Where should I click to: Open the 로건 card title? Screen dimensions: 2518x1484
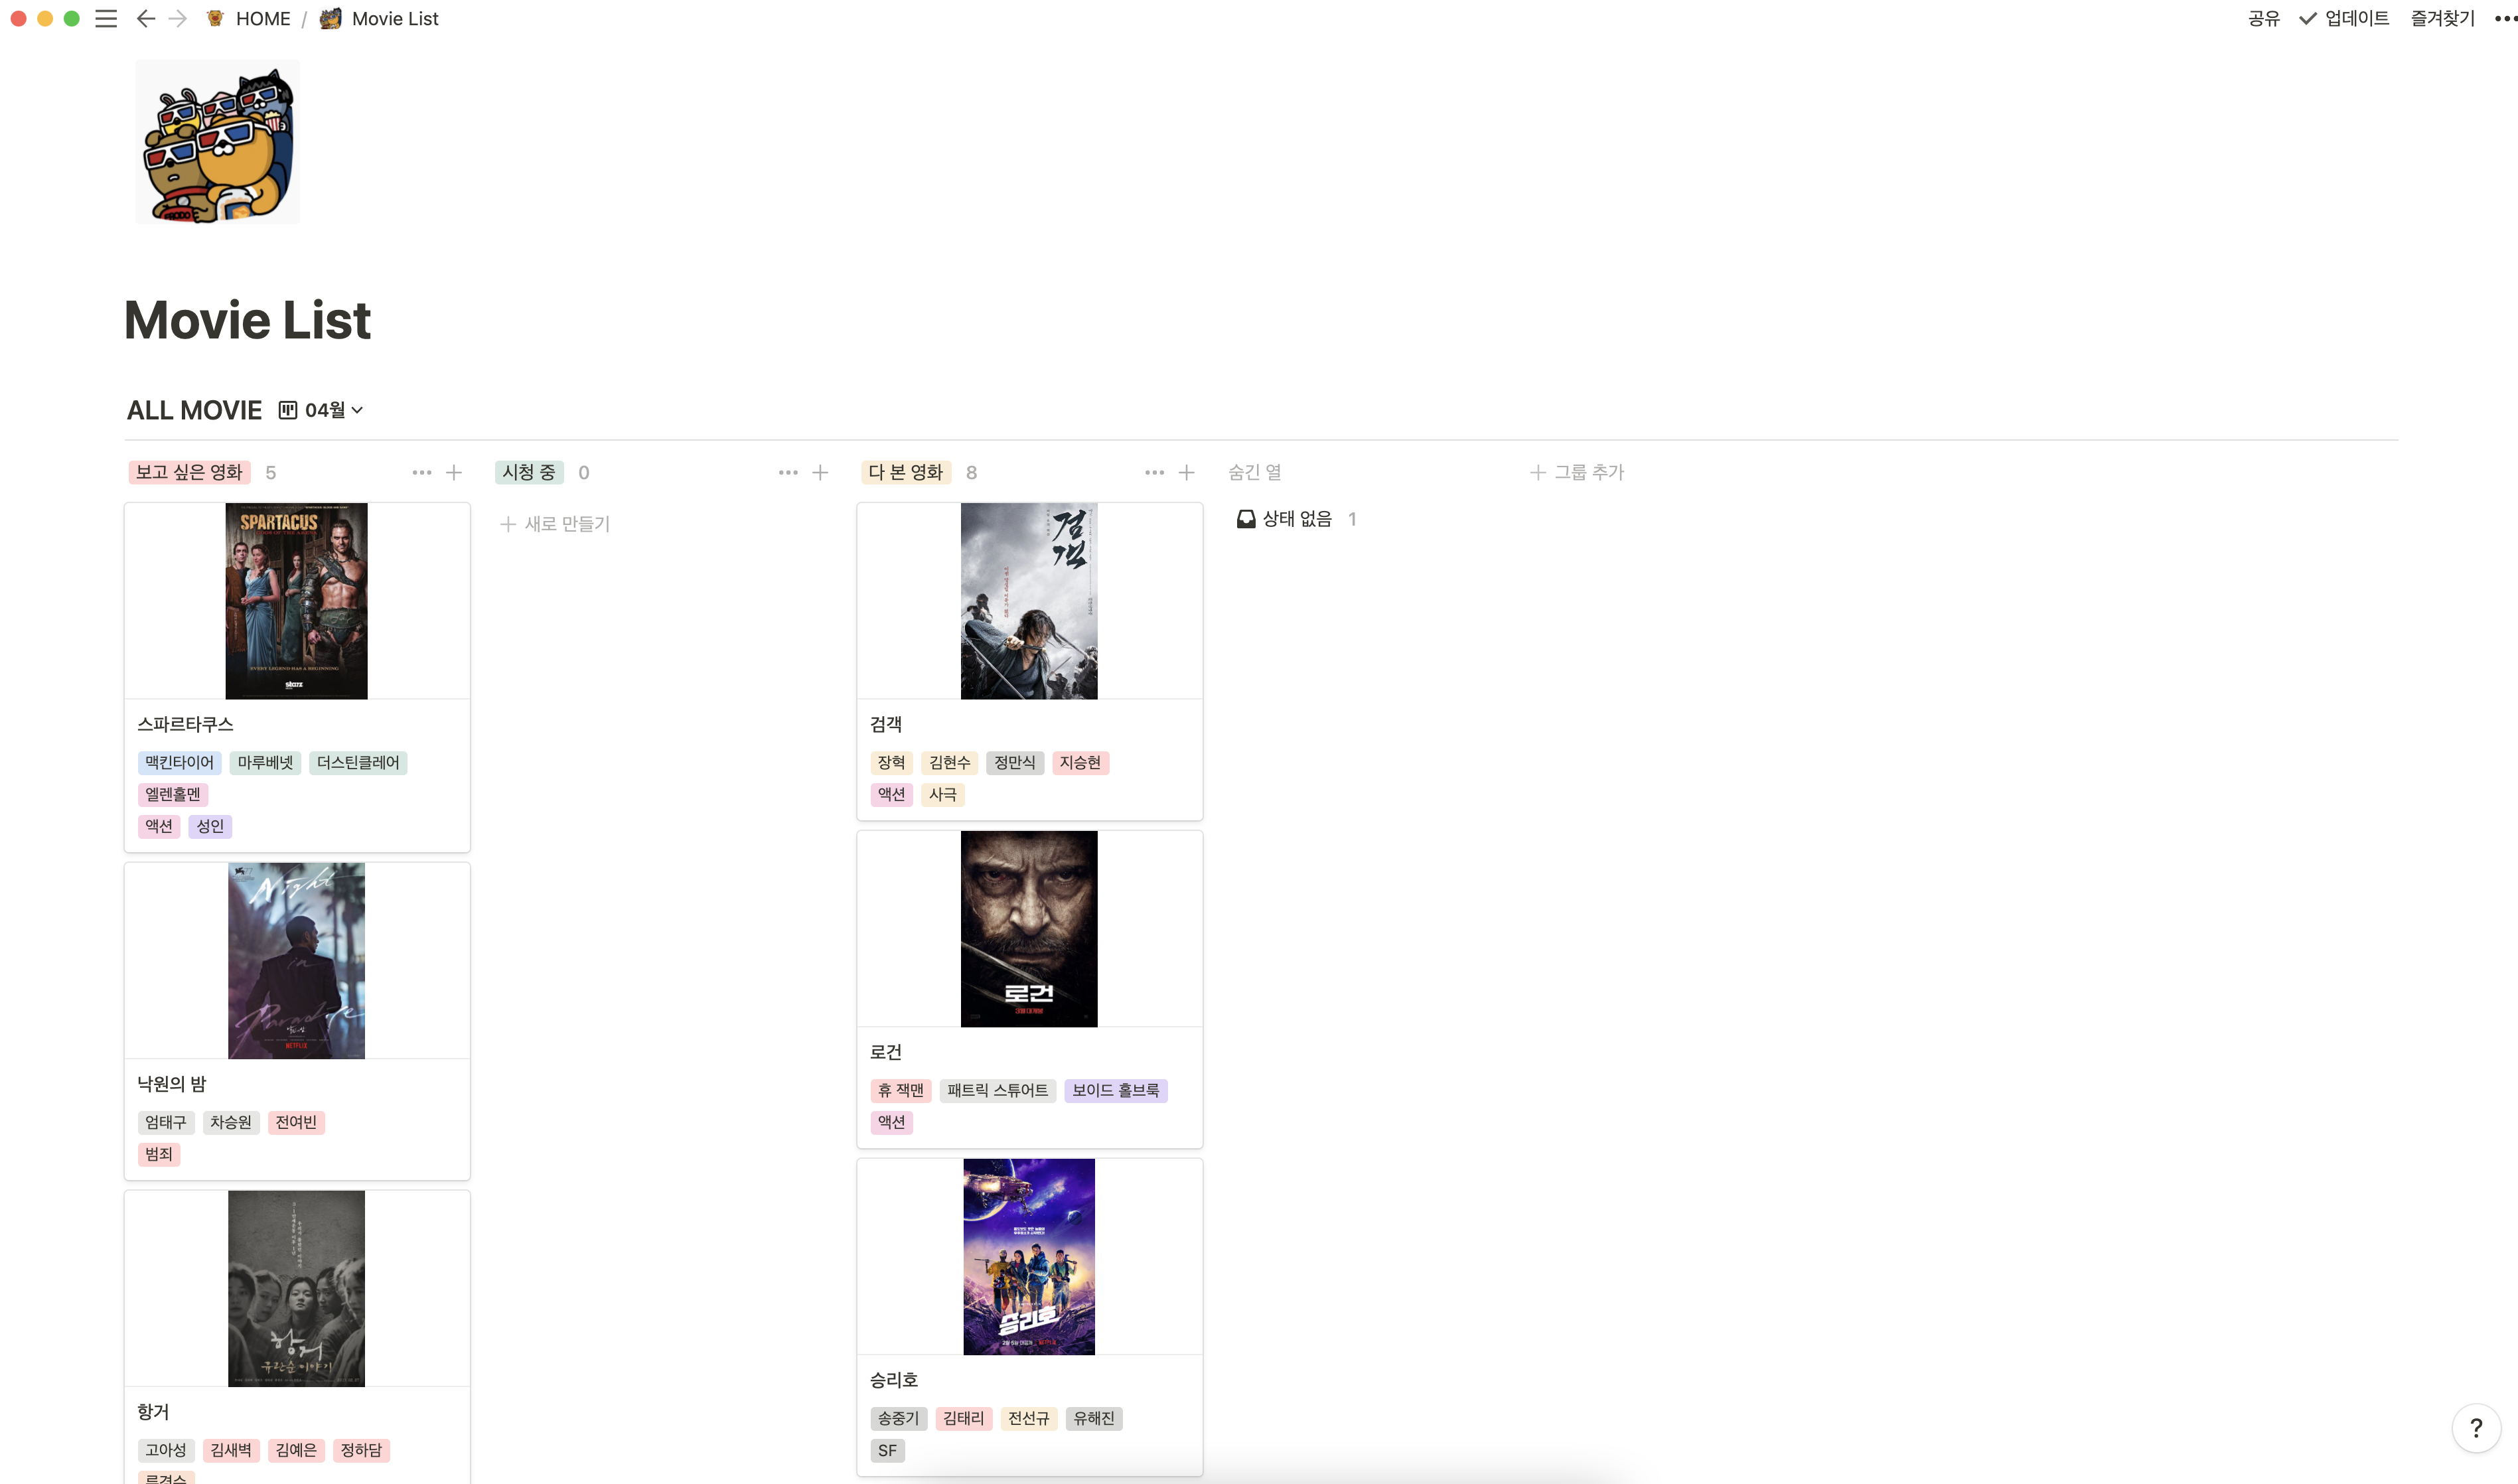[886, 1052]
